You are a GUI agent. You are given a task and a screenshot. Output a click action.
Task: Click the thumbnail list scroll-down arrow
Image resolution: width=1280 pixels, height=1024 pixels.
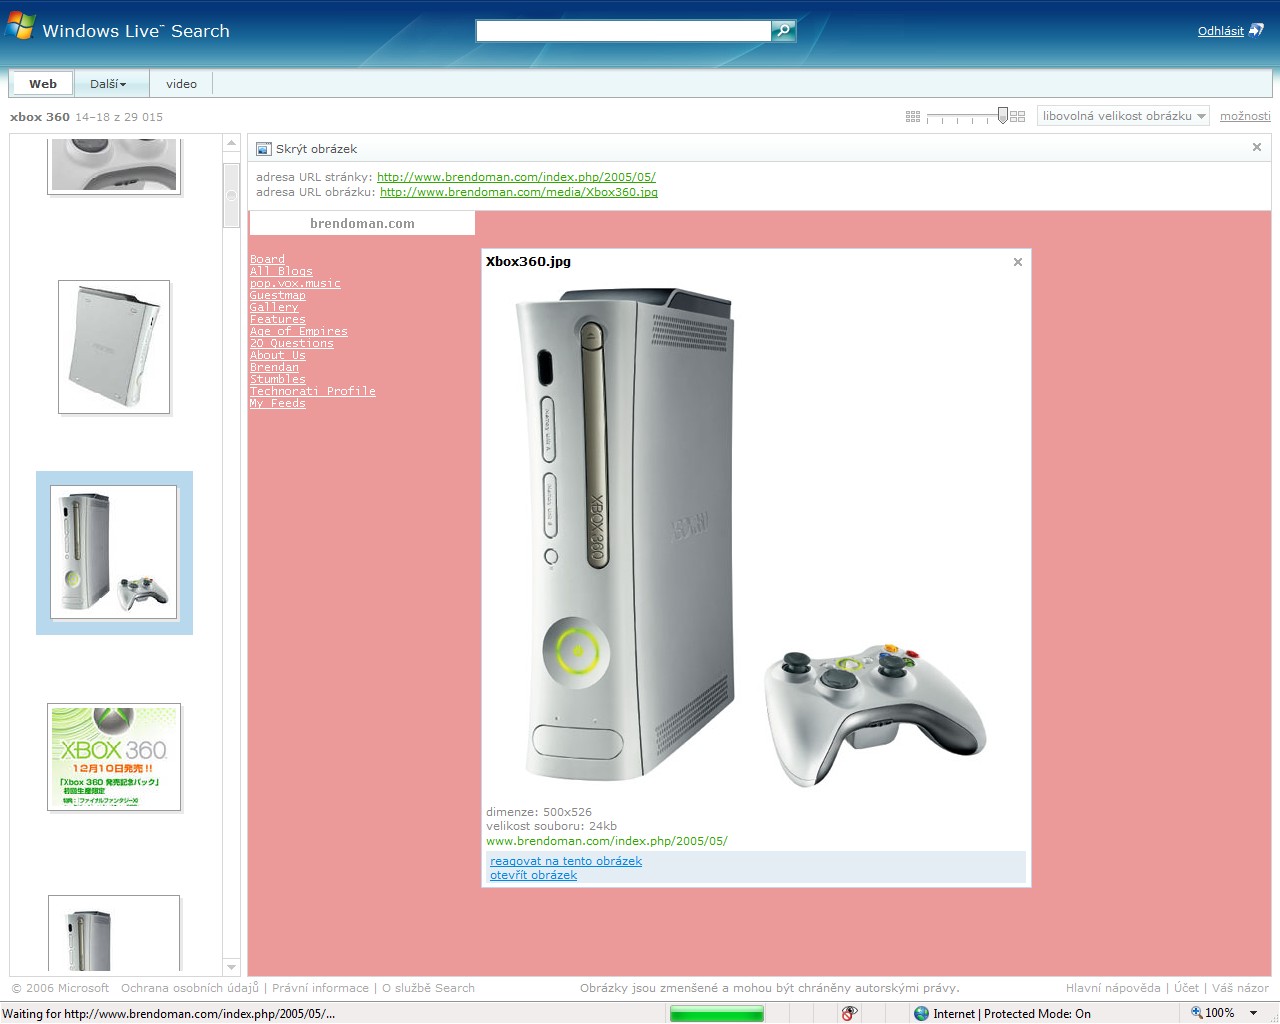231,967
